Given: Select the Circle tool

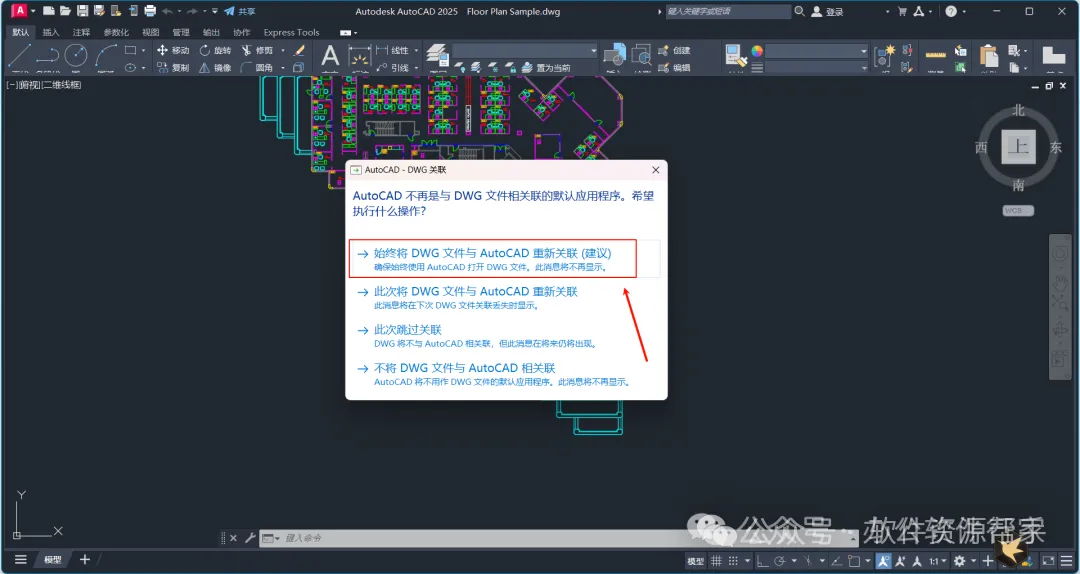Looking at the screenshot, I should pos(76,57).
